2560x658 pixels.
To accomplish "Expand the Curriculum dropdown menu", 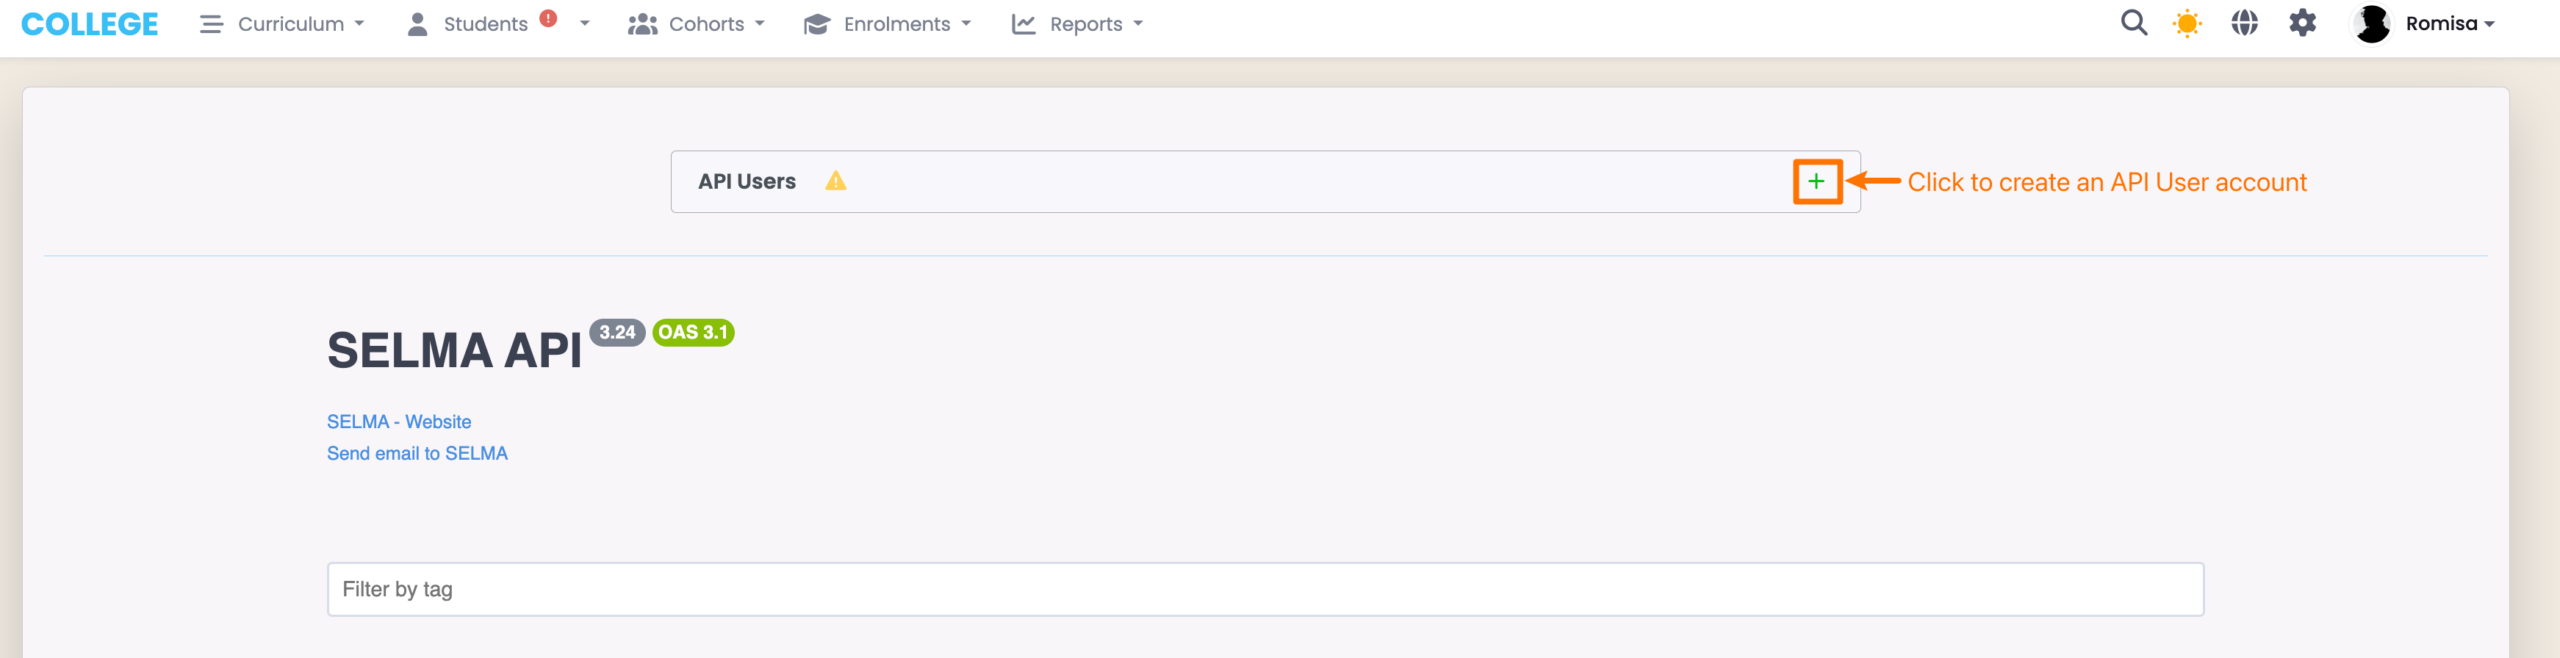I will [x=300, y=24].
